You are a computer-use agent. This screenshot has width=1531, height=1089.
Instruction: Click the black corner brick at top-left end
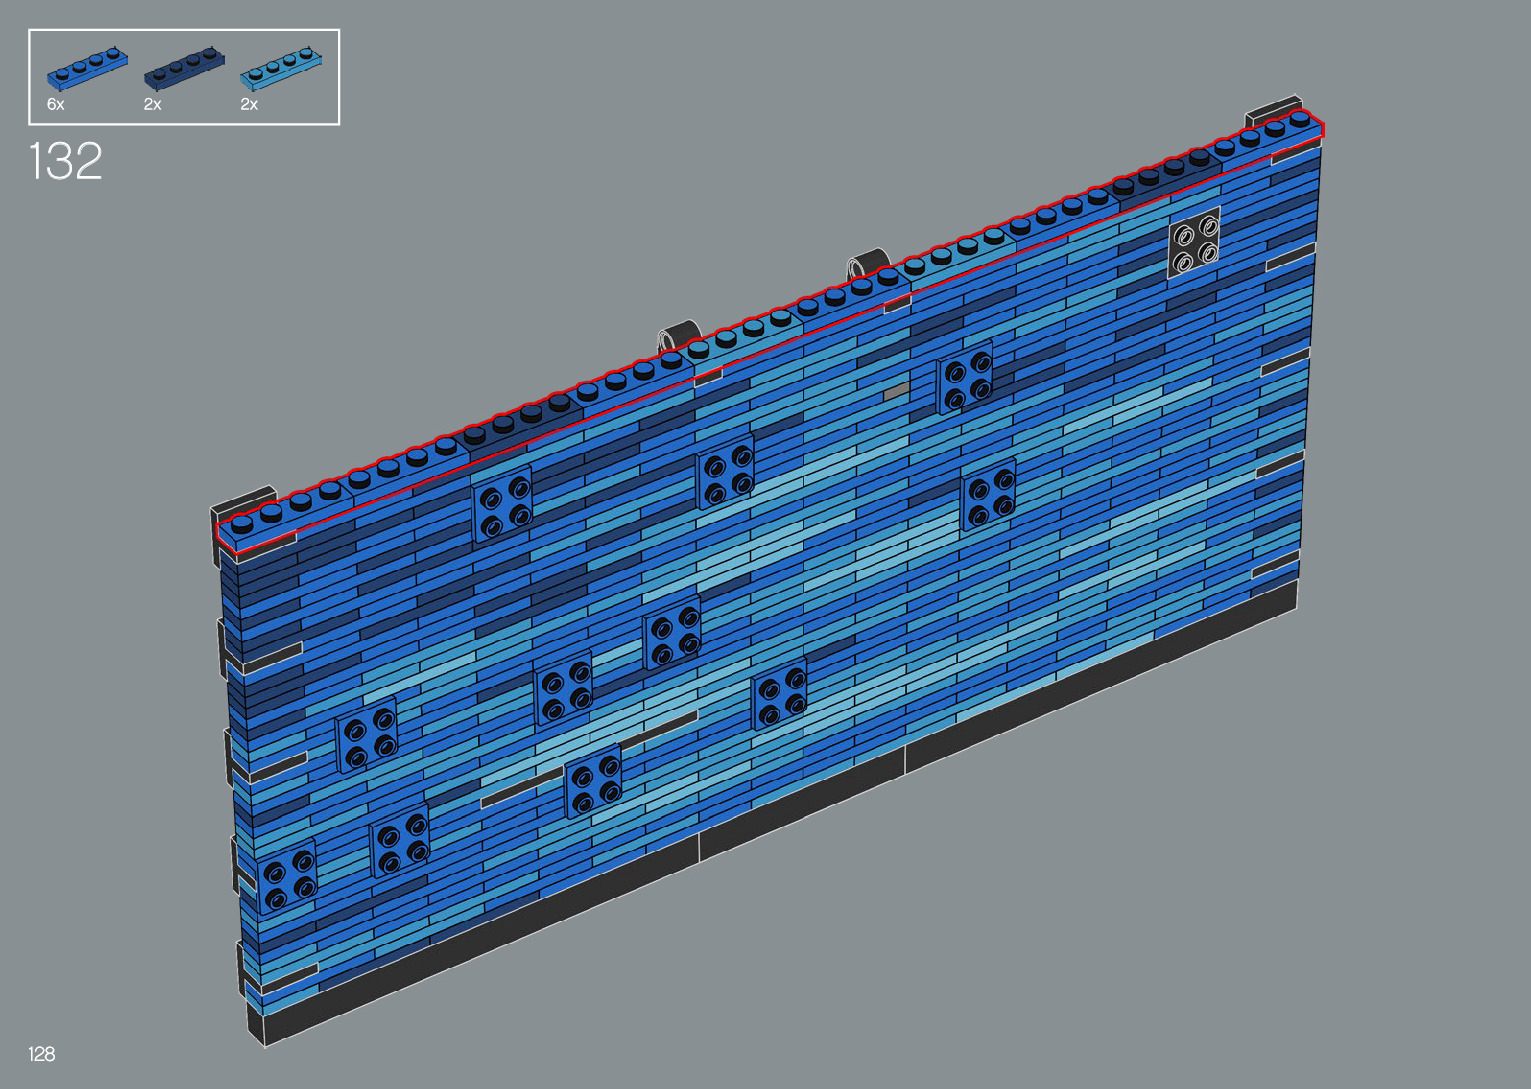click(x=240, y=501)
